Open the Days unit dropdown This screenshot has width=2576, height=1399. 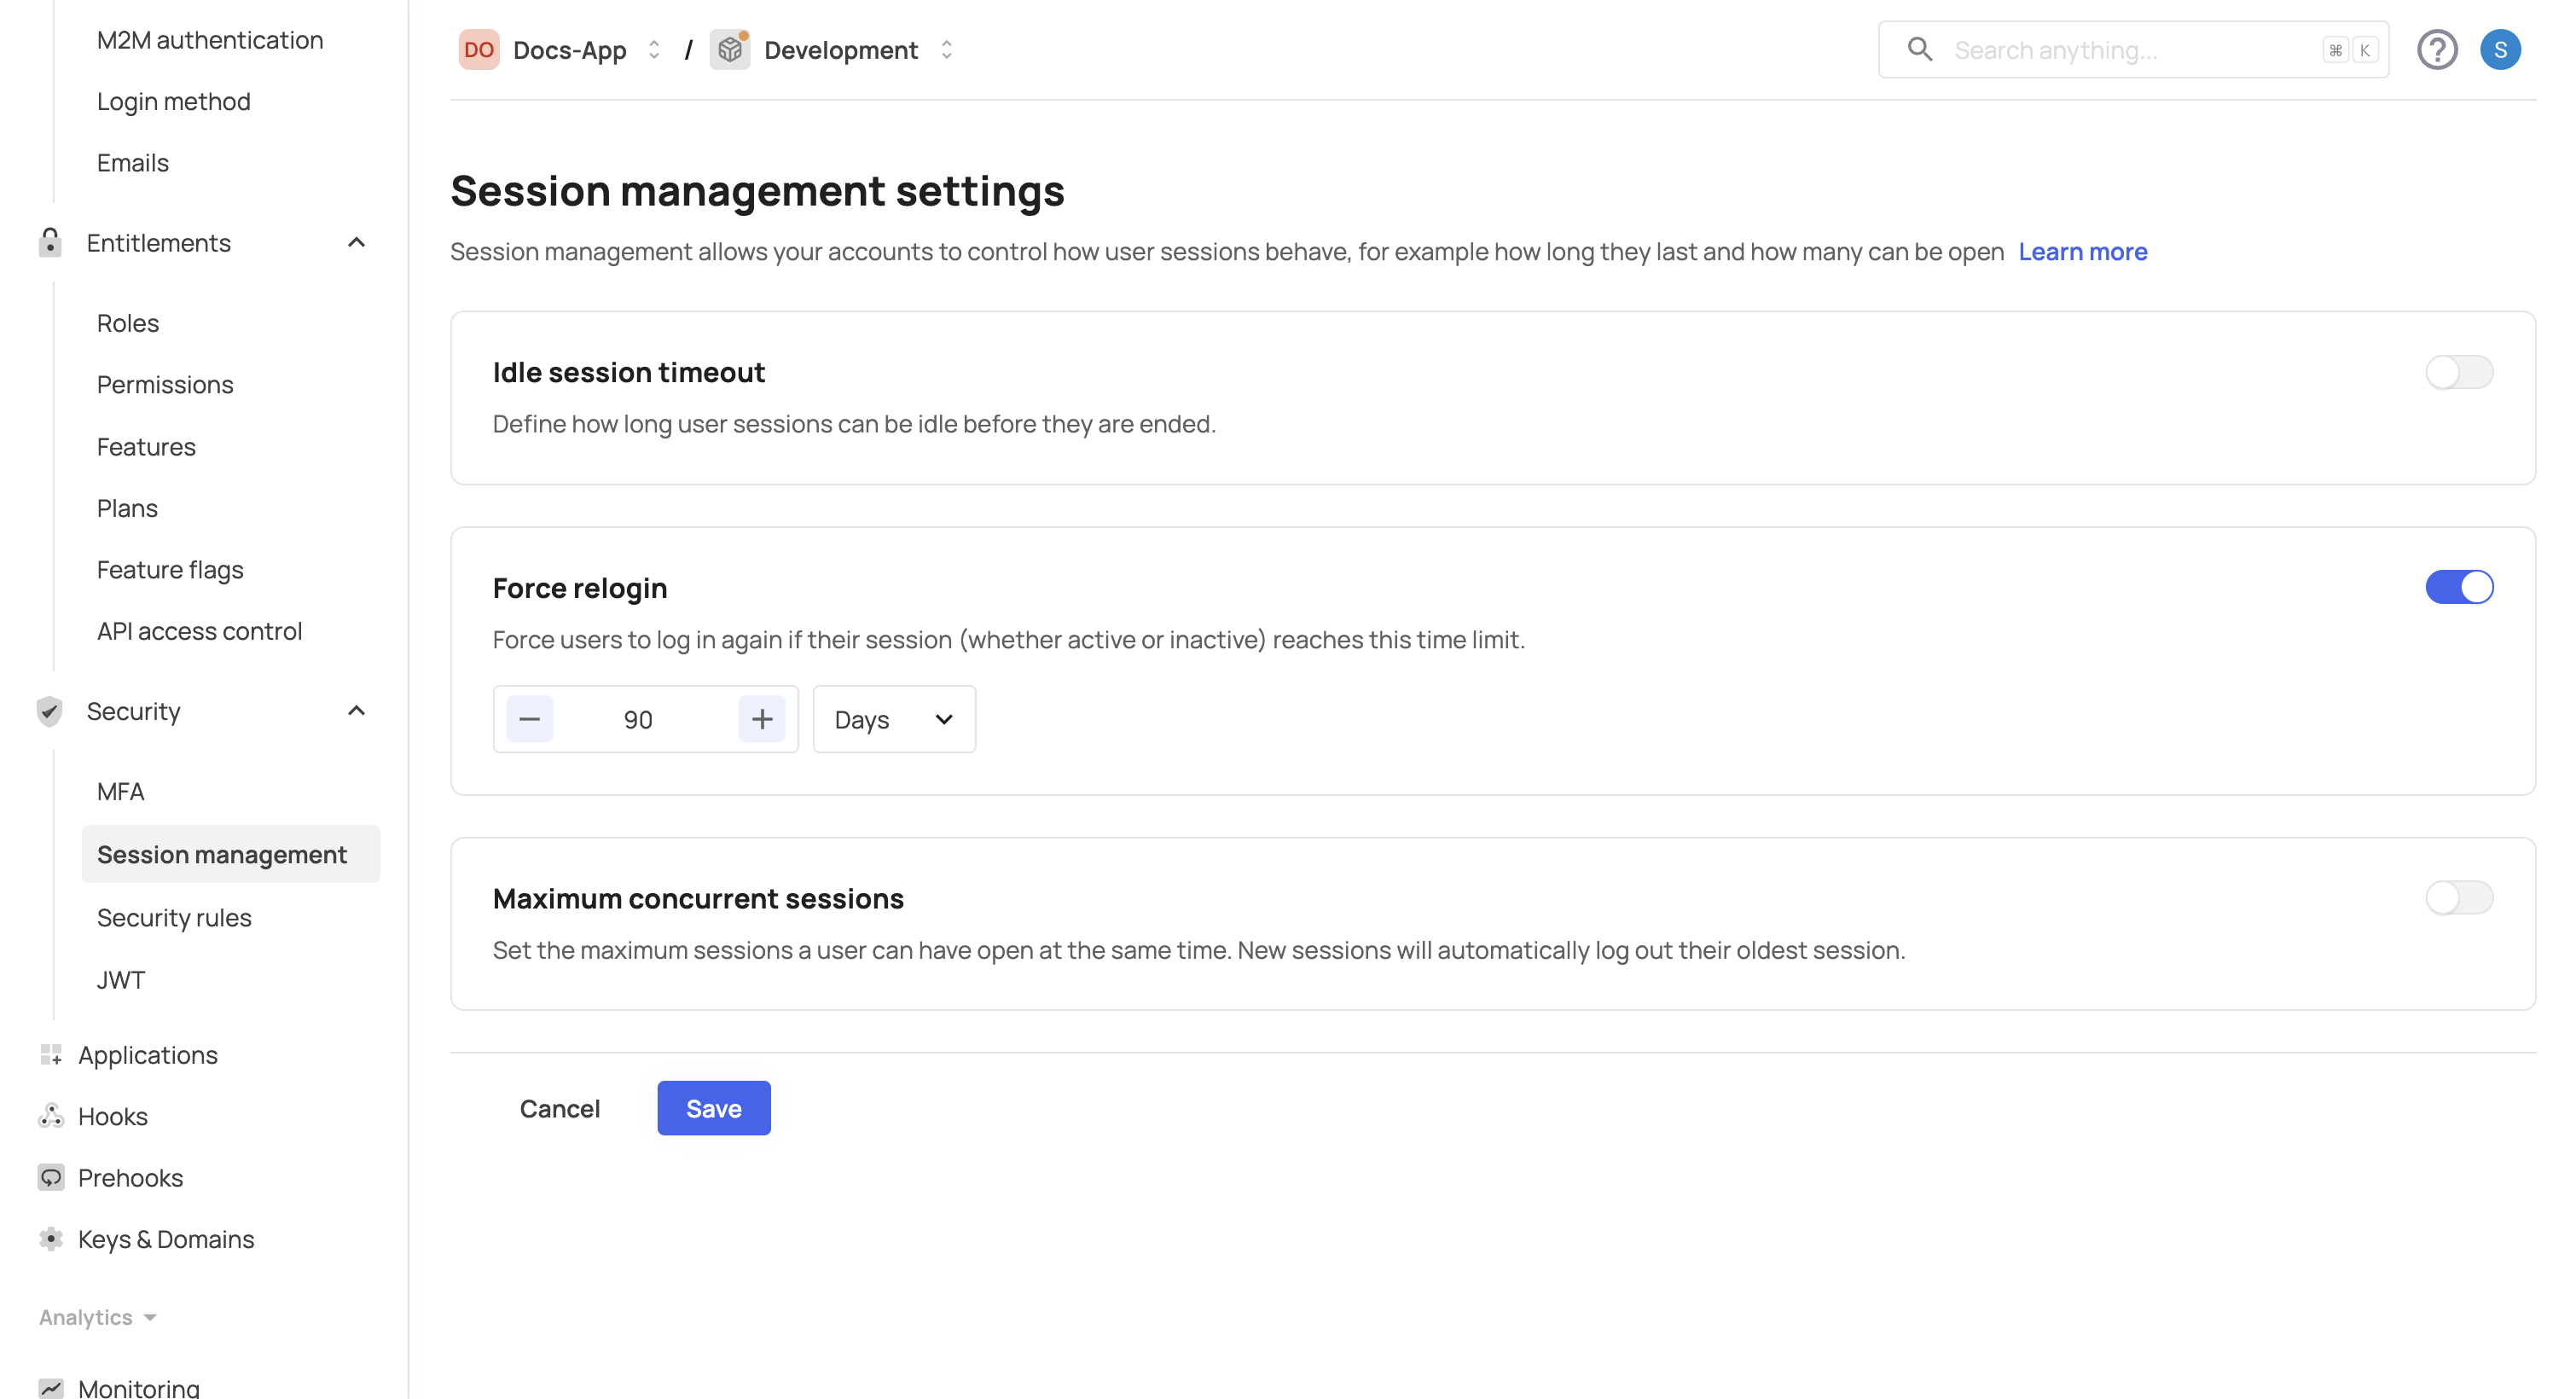(893, 719)
